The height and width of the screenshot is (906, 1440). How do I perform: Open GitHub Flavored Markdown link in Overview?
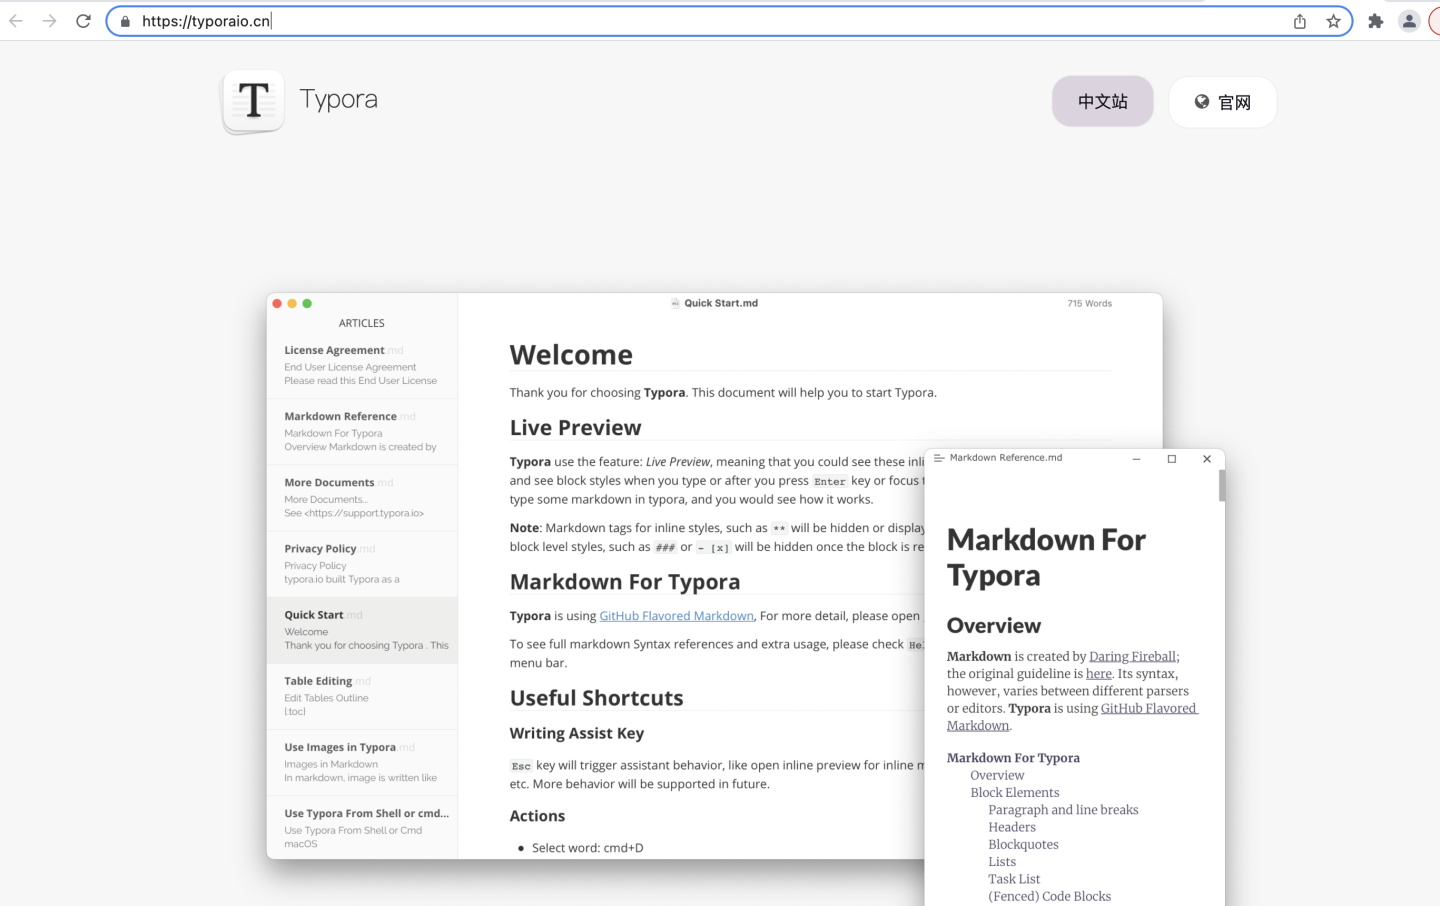click(1072, 717)
